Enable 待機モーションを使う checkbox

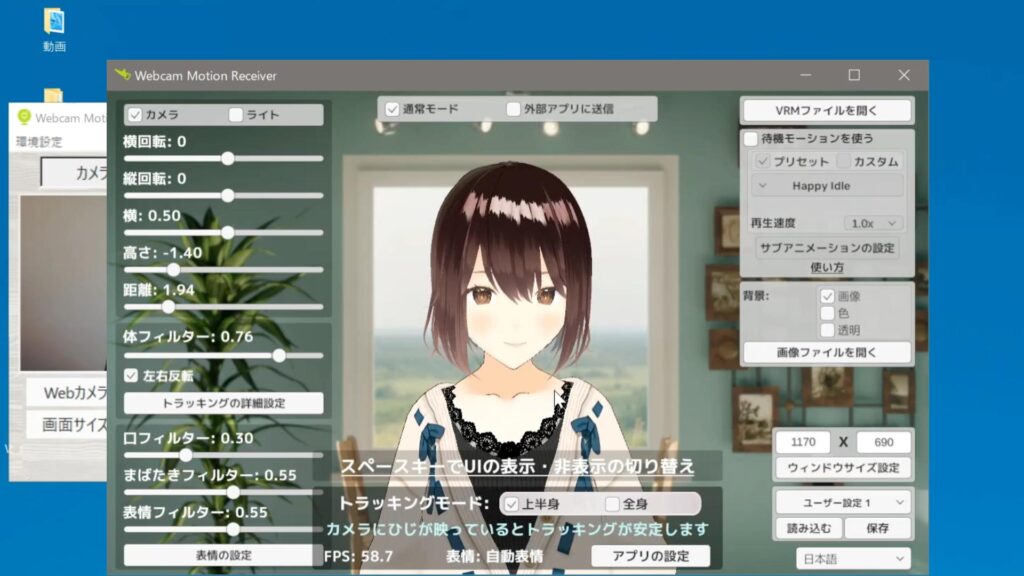751,139
